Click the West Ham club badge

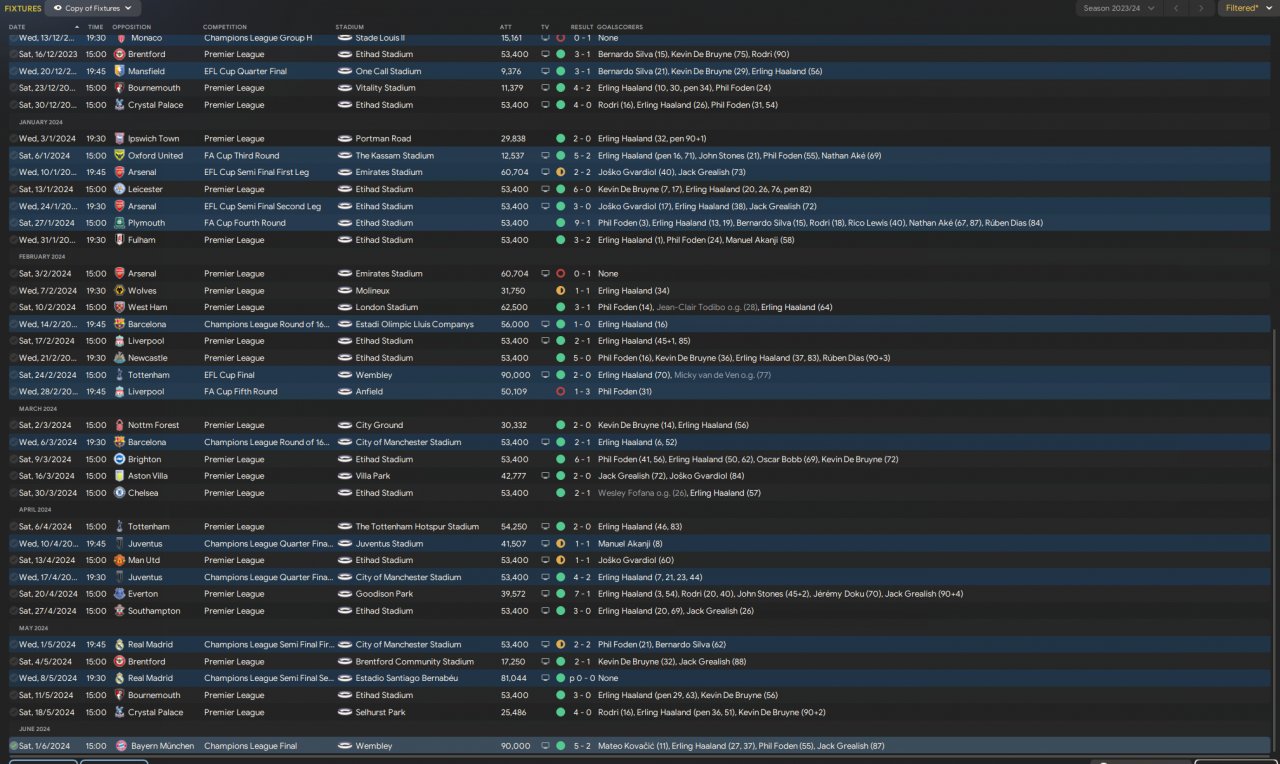120,307
